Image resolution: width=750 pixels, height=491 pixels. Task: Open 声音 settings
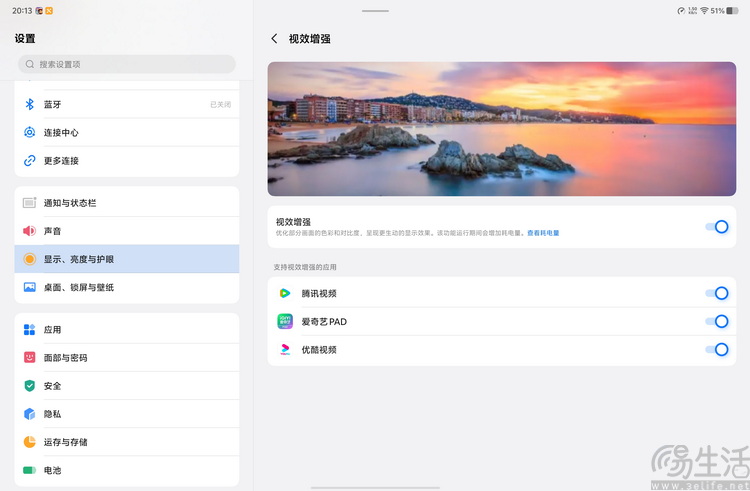pos(127,231)
